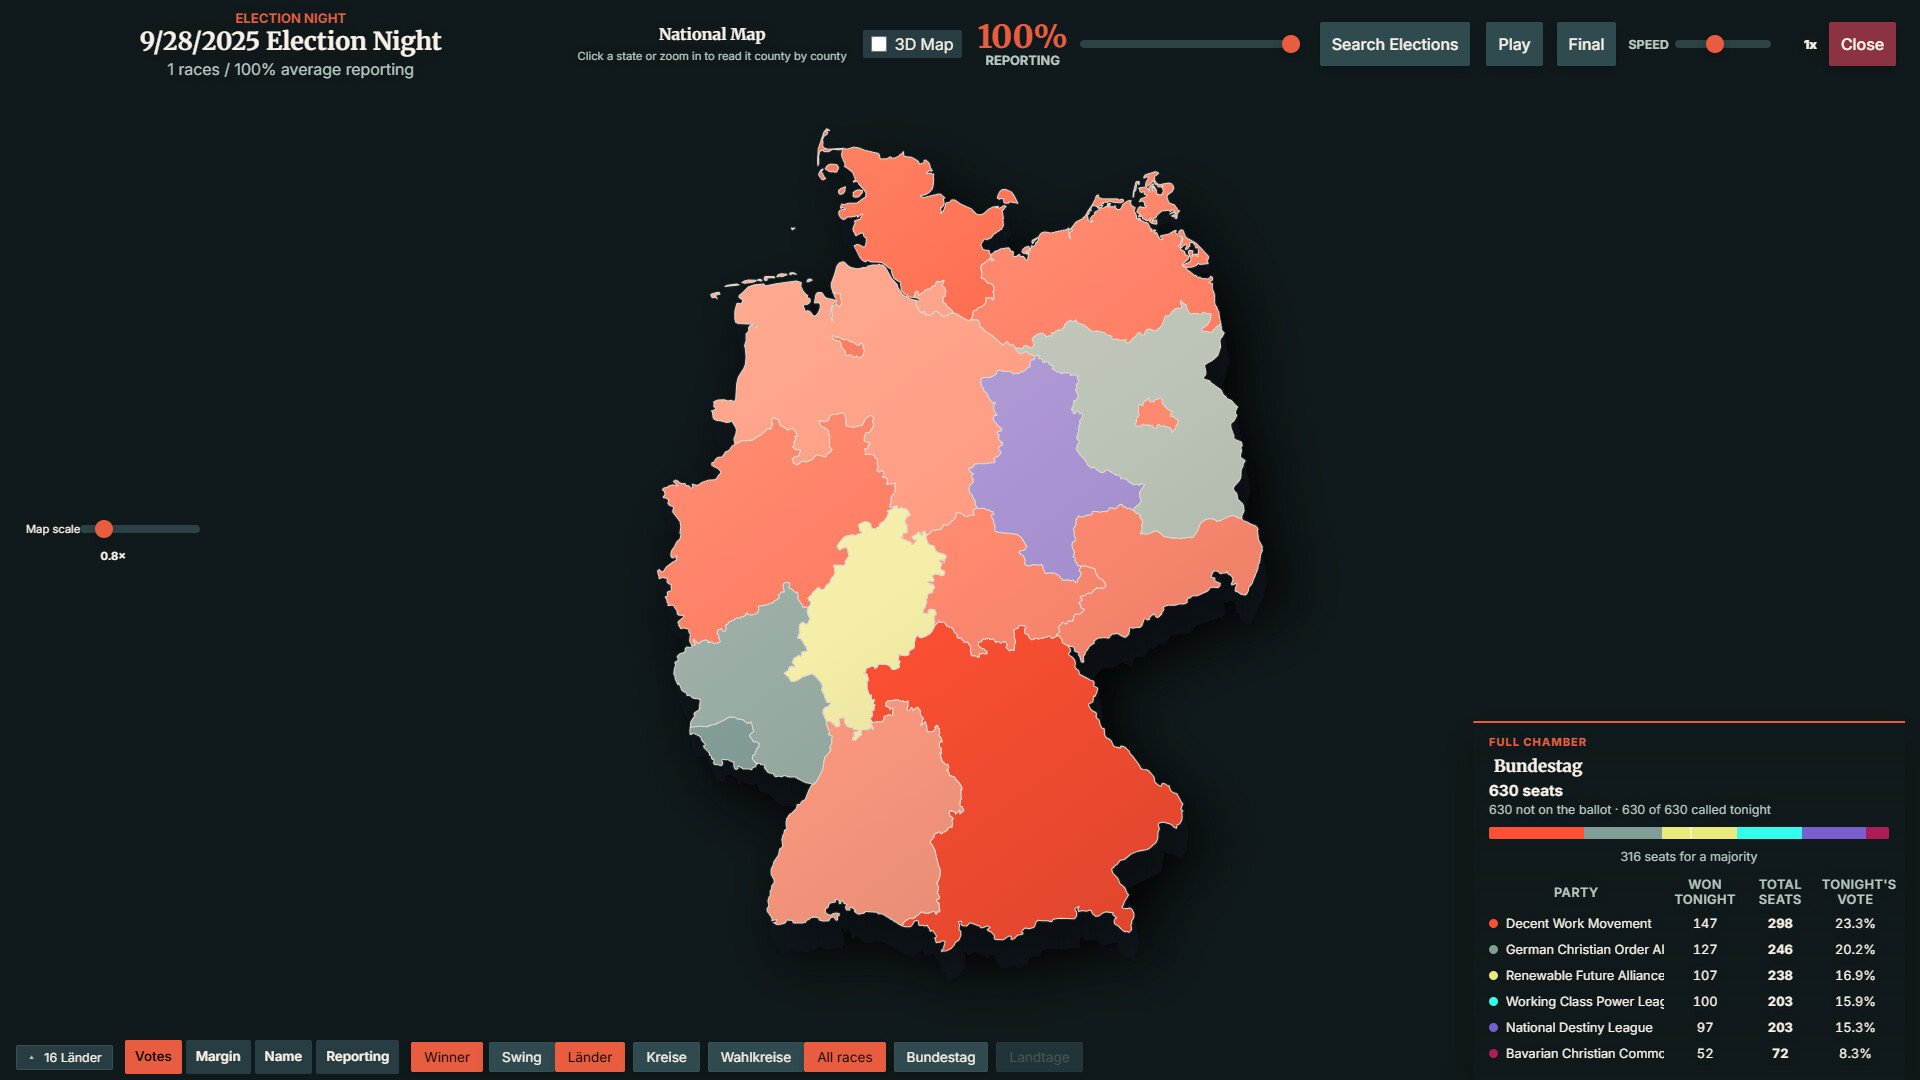This screenshot has width=1920, height=1080.
Task: Enable the 3D Map checkbox
Action: coord(879,44)
